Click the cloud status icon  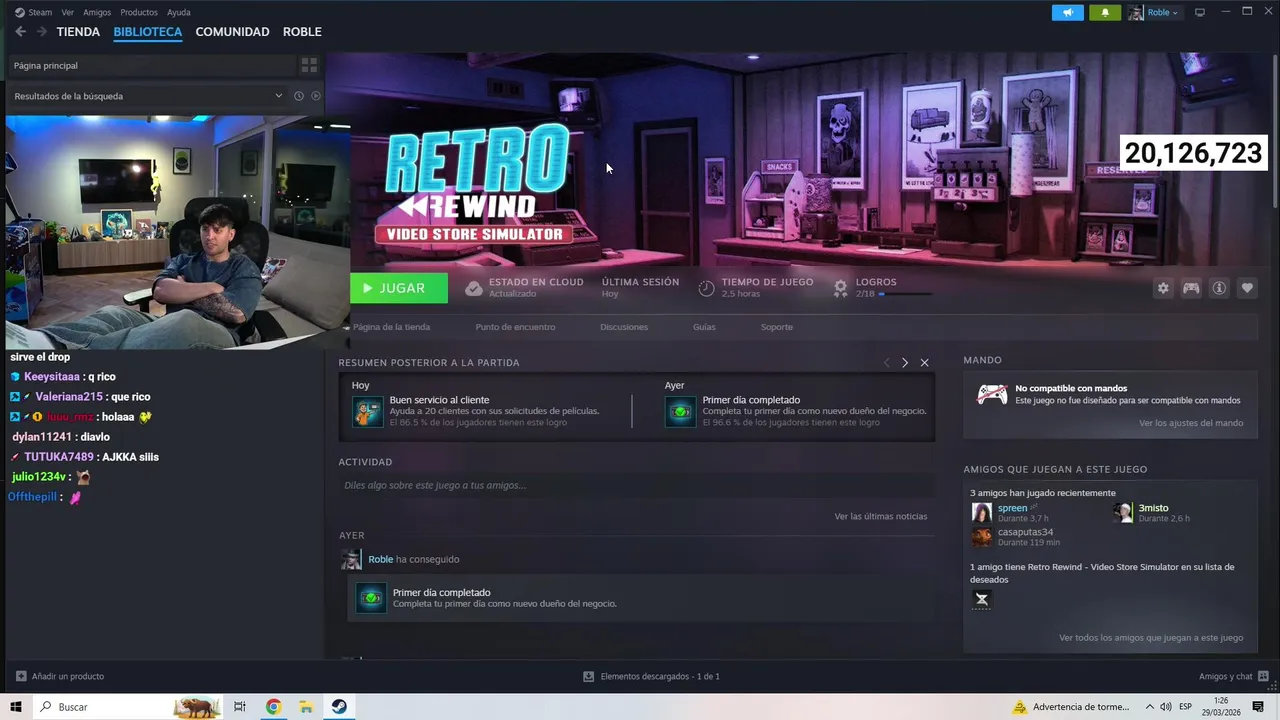474,288
